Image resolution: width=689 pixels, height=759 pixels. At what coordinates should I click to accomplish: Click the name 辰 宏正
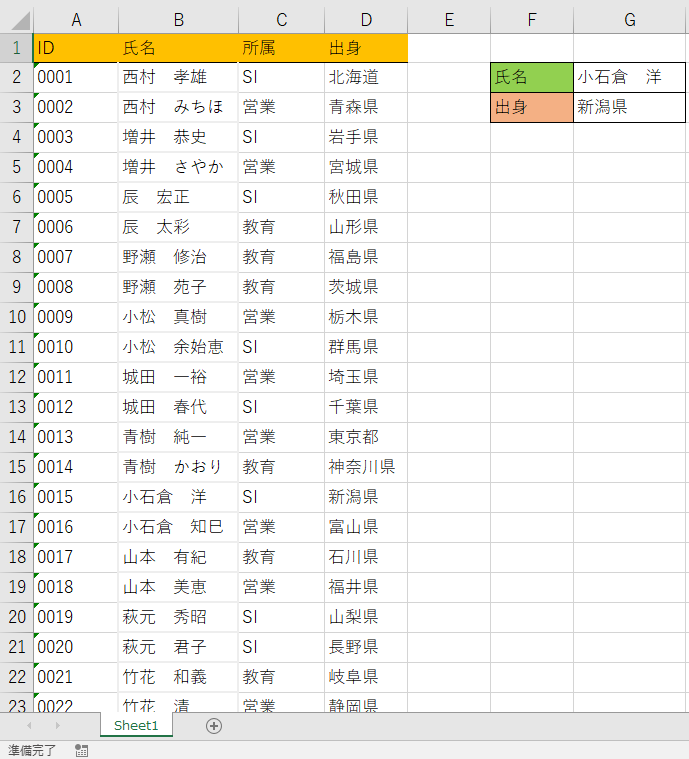[156, 197]
